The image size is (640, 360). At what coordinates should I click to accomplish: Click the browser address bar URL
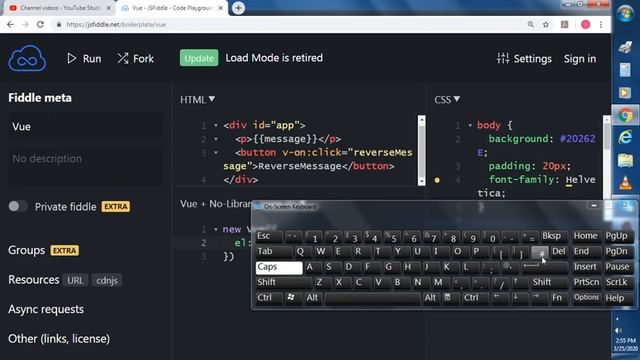point(116,24)
